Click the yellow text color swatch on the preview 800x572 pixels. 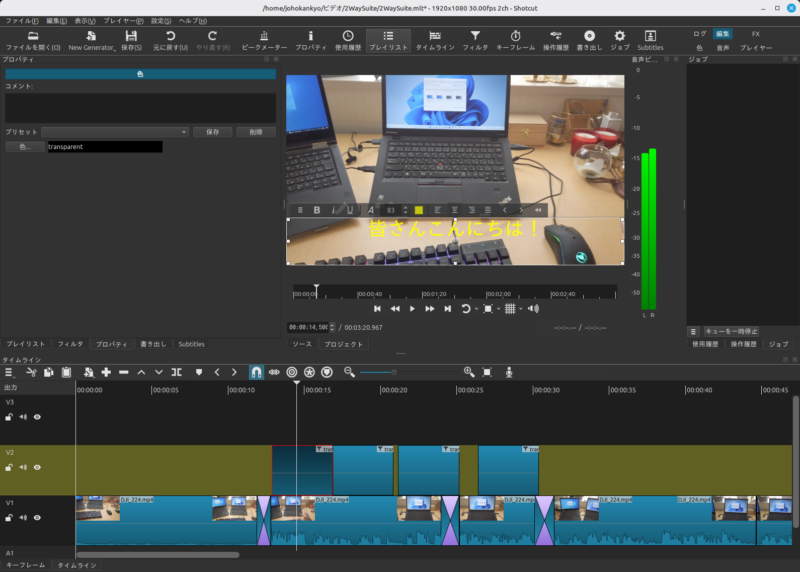419,210
